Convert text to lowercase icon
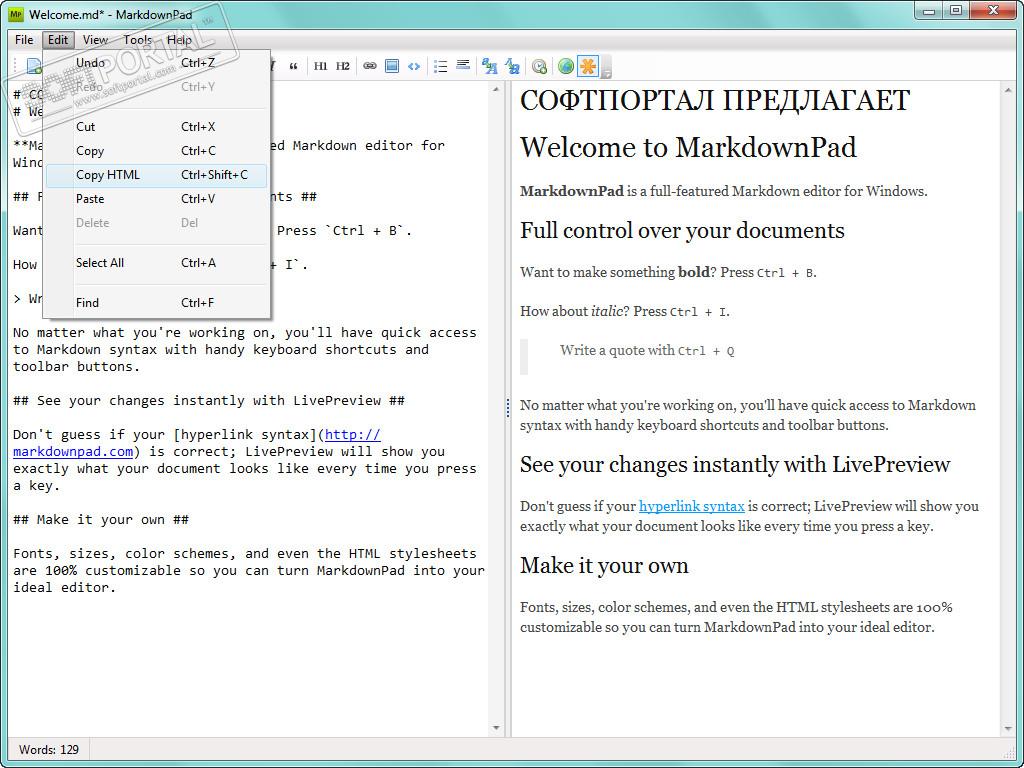 pyautogui.click(x=512, y=66)
